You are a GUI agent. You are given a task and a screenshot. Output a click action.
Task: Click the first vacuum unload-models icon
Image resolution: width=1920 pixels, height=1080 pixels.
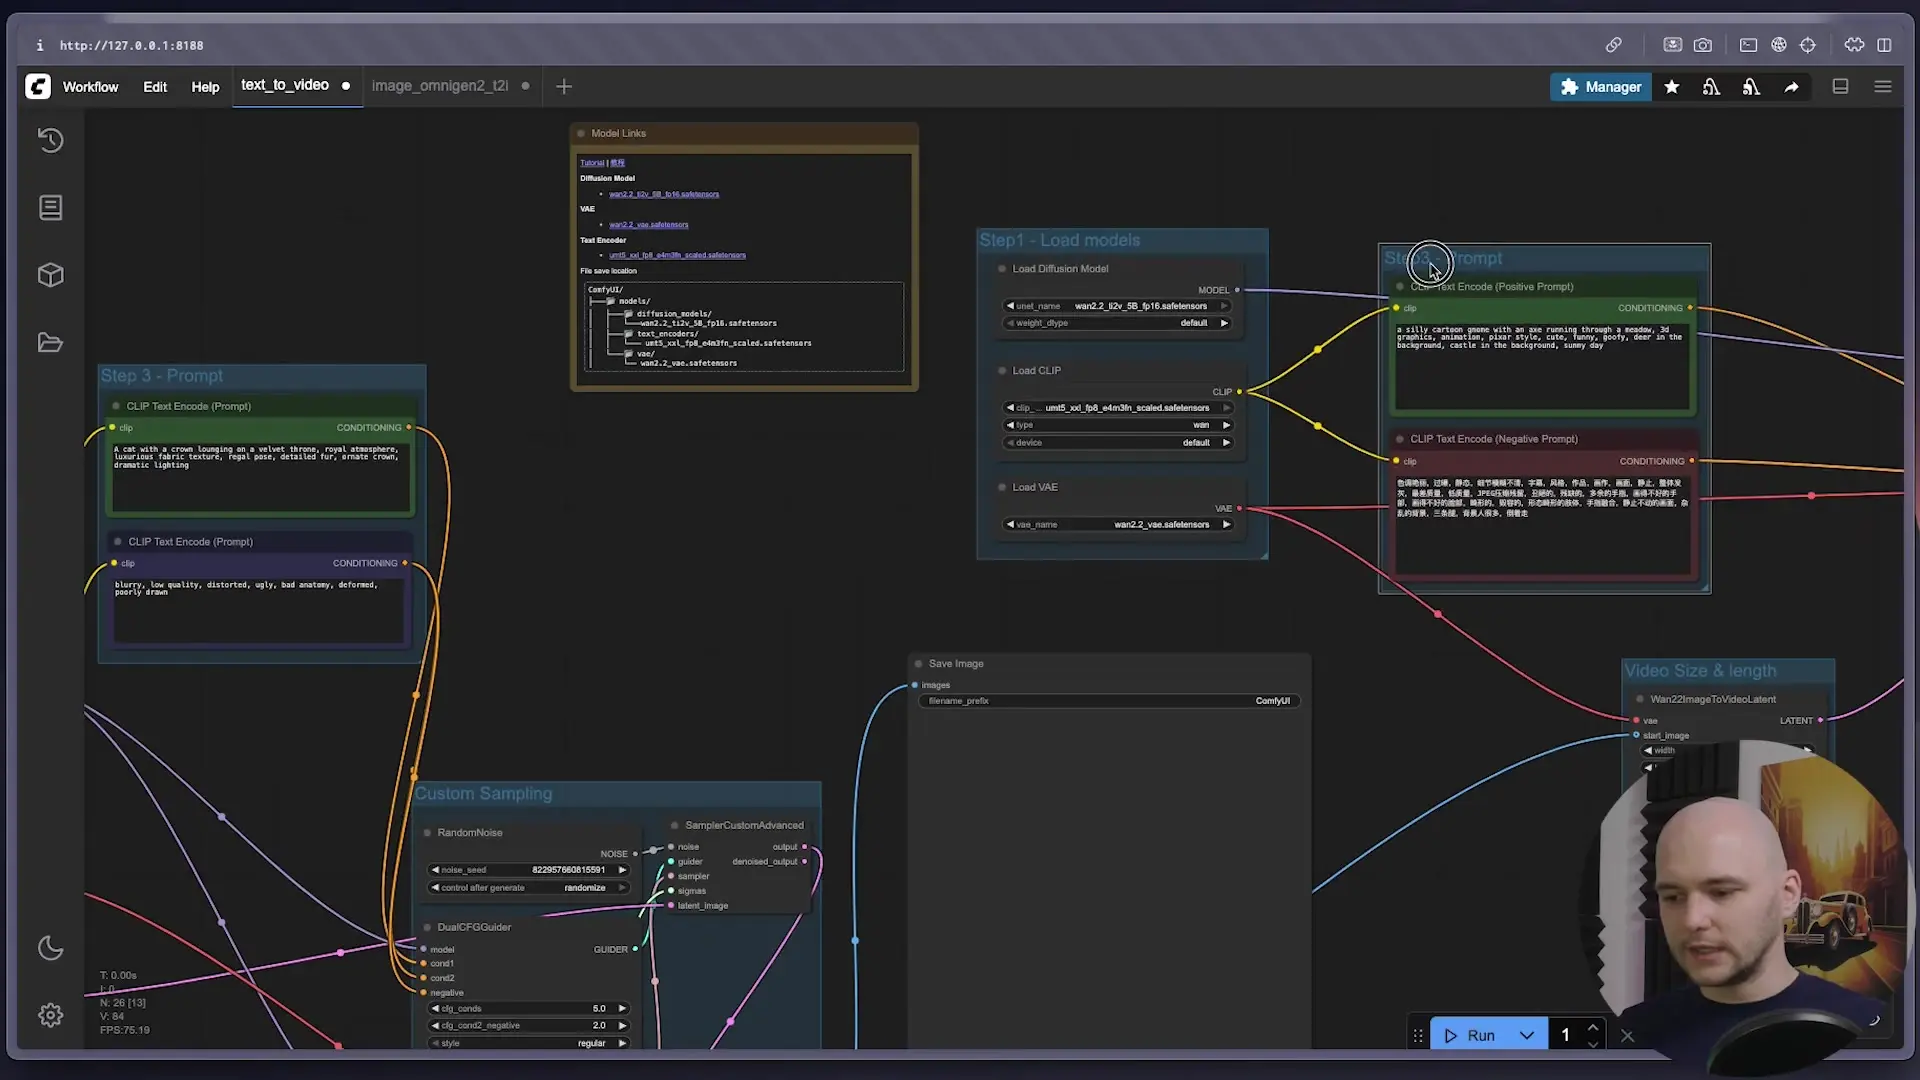point(1711,87)
